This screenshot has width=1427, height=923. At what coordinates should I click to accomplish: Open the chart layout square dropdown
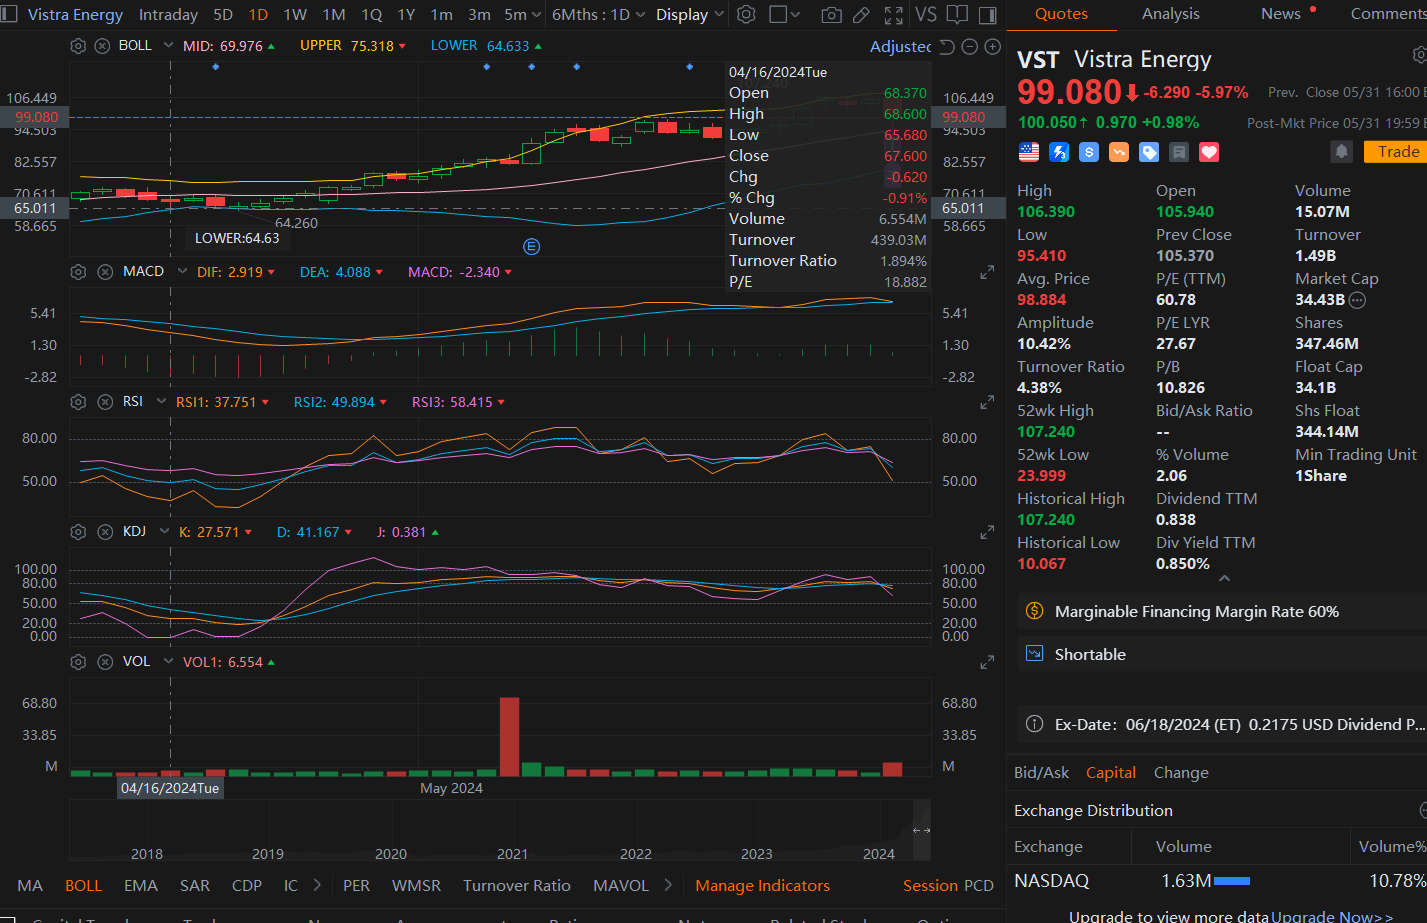coord(786,15)
